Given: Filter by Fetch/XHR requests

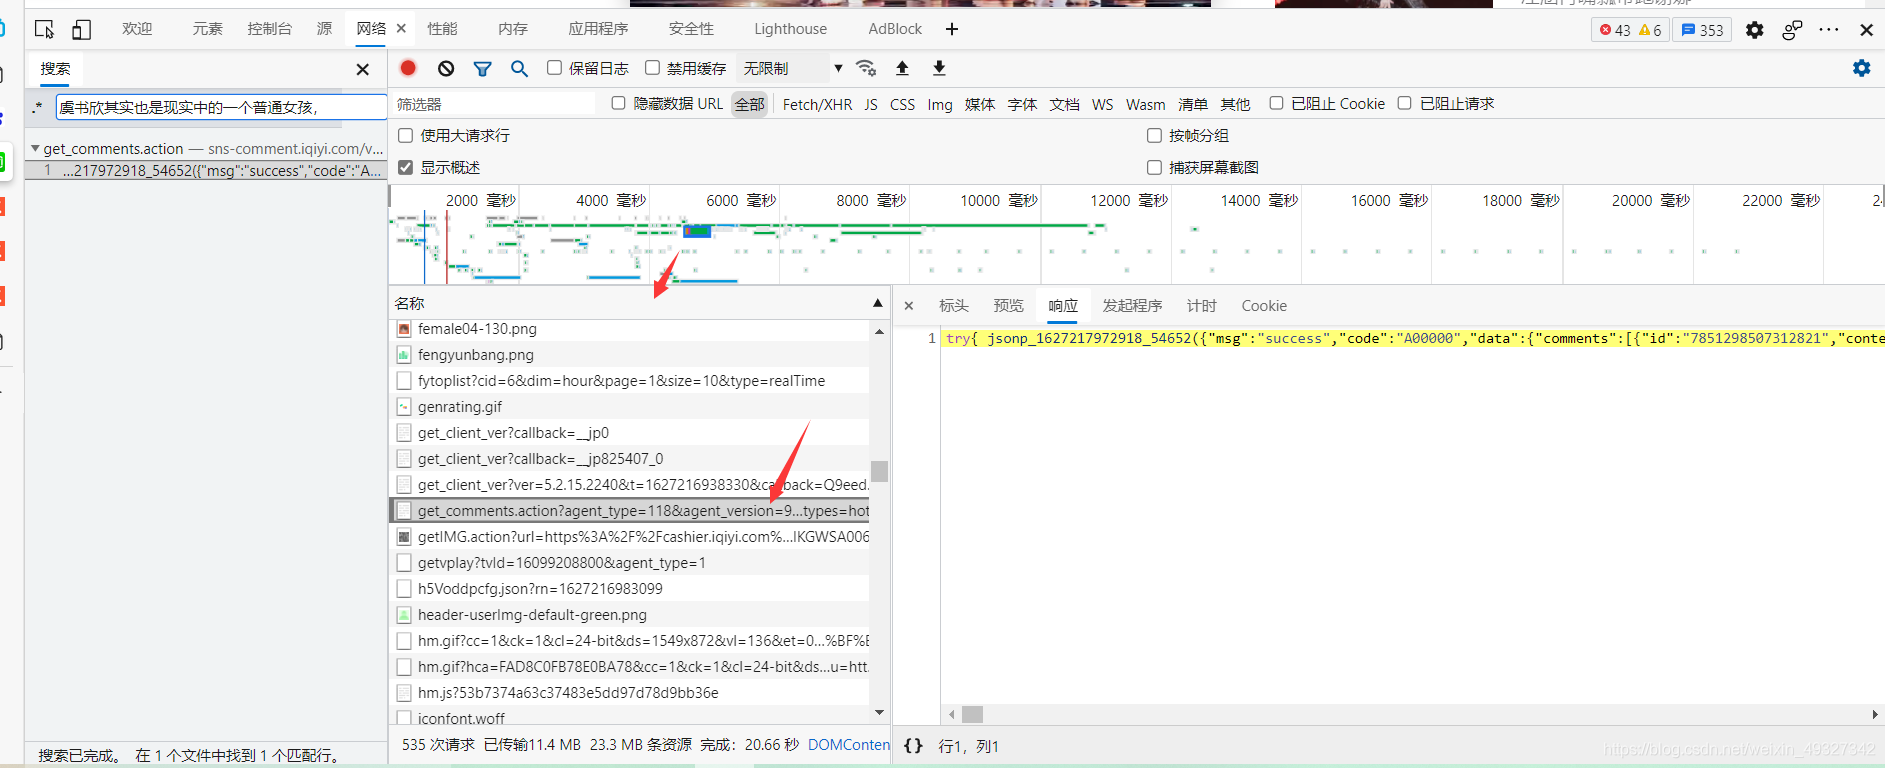Looking at the screenshot, I should (x=817, y=104).
